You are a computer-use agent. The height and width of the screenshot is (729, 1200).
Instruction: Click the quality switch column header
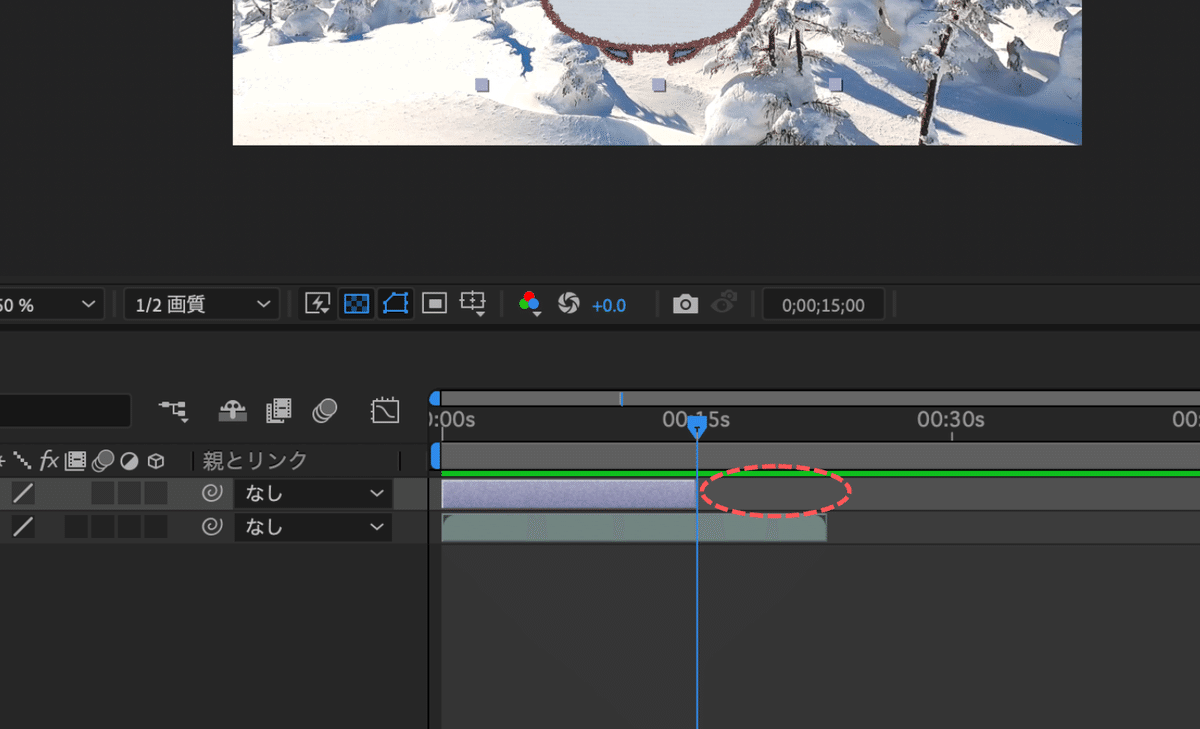point(23,461)
